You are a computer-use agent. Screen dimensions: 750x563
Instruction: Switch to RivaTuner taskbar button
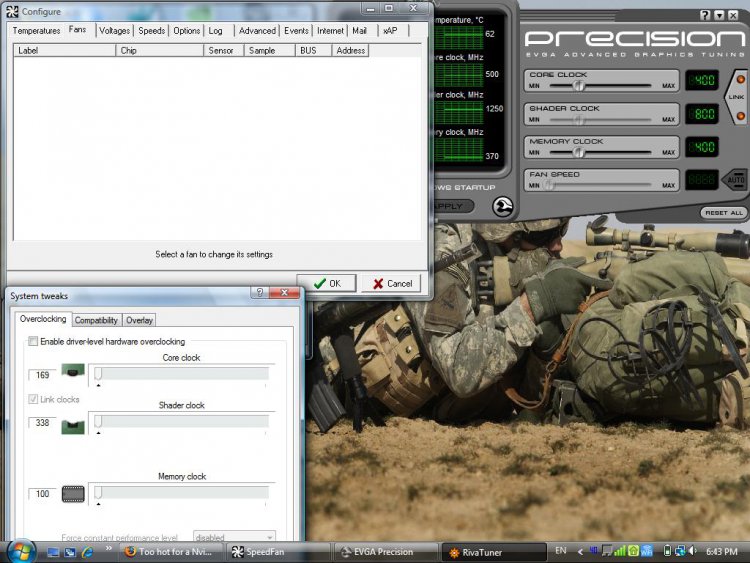pyautogui.click(x=494, y=552)
